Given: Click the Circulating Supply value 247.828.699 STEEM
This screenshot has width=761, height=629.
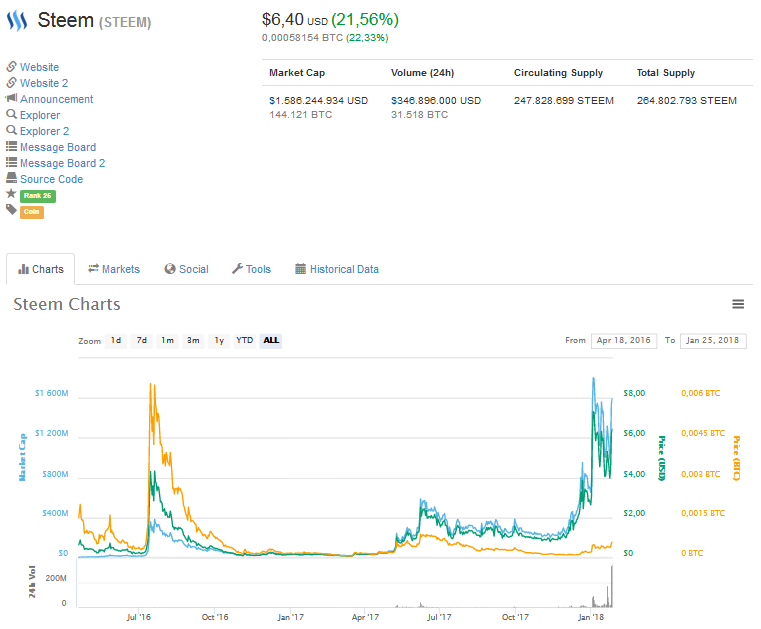Looking at the screenshot, I should (563, 100).
